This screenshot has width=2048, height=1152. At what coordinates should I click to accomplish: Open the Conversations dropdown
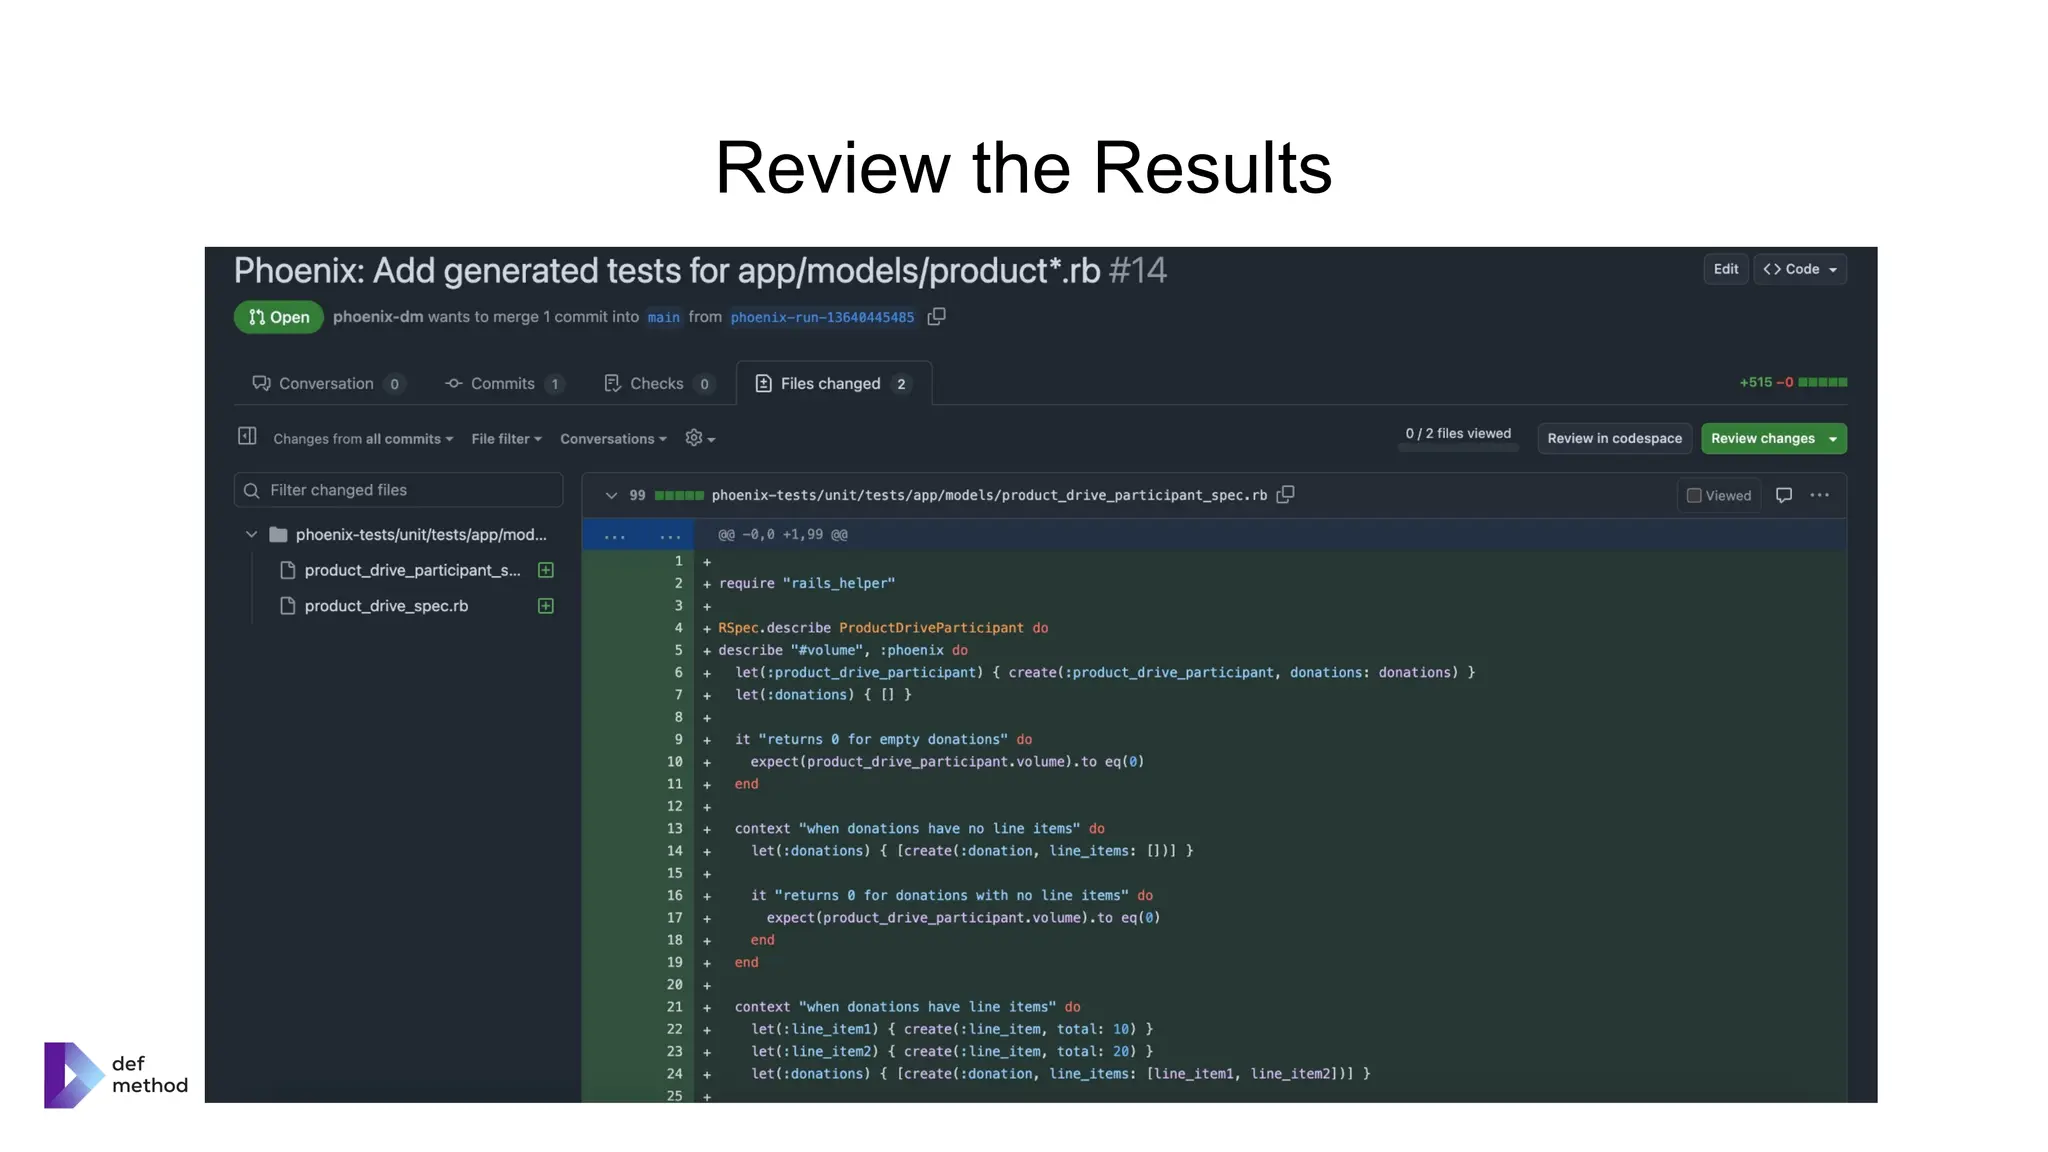(x=613, y=439)
